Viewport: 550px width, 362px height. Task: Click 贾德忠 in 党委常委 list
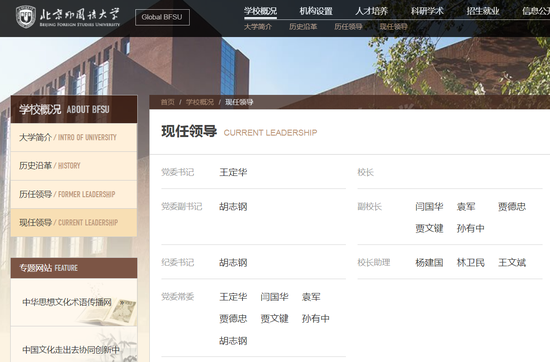(x=233, y=319)
